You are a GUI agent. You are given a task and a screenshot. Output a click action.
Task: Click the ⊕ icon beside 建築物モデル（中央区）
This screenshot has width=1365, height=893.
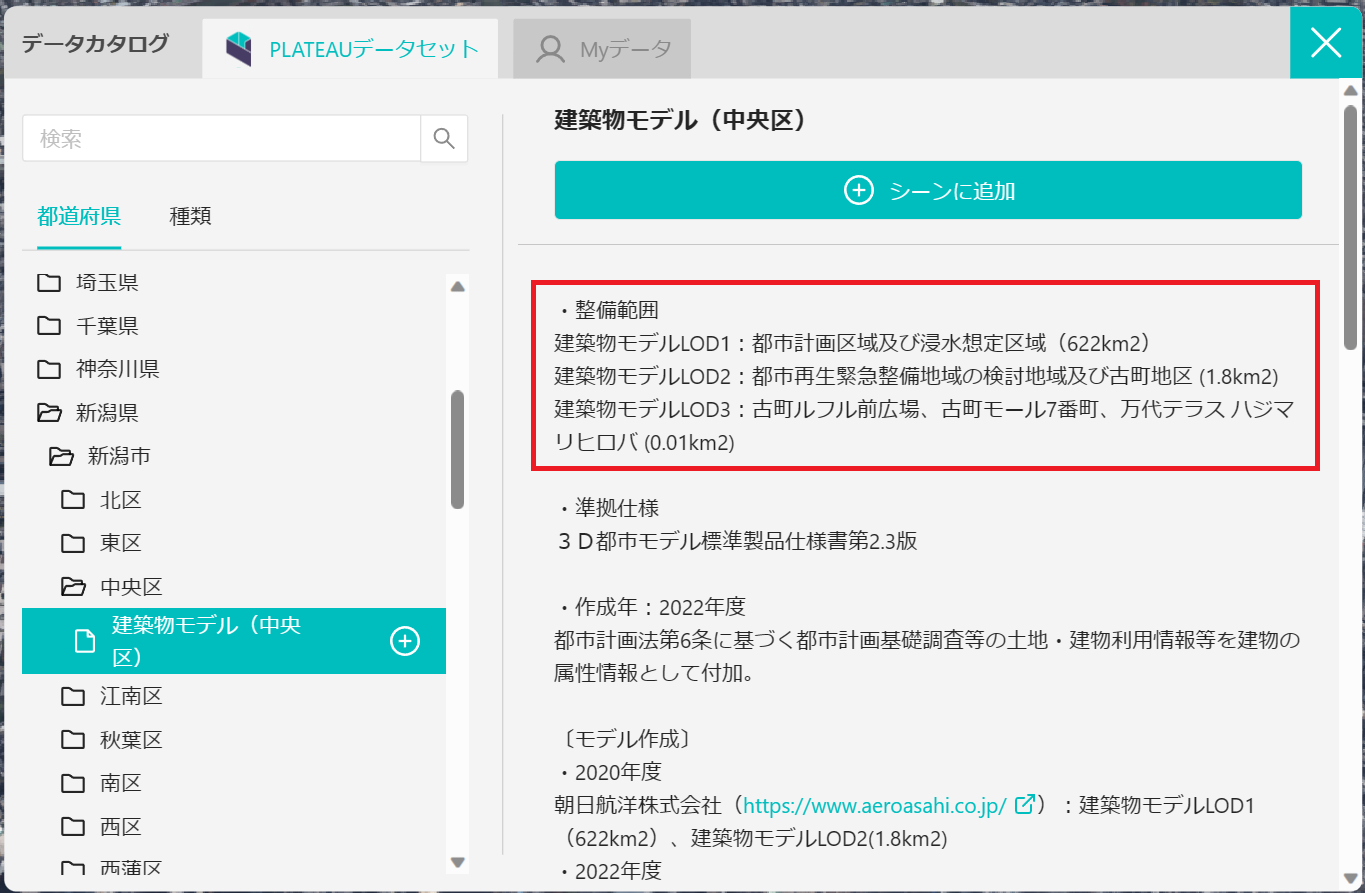(404, 639)
